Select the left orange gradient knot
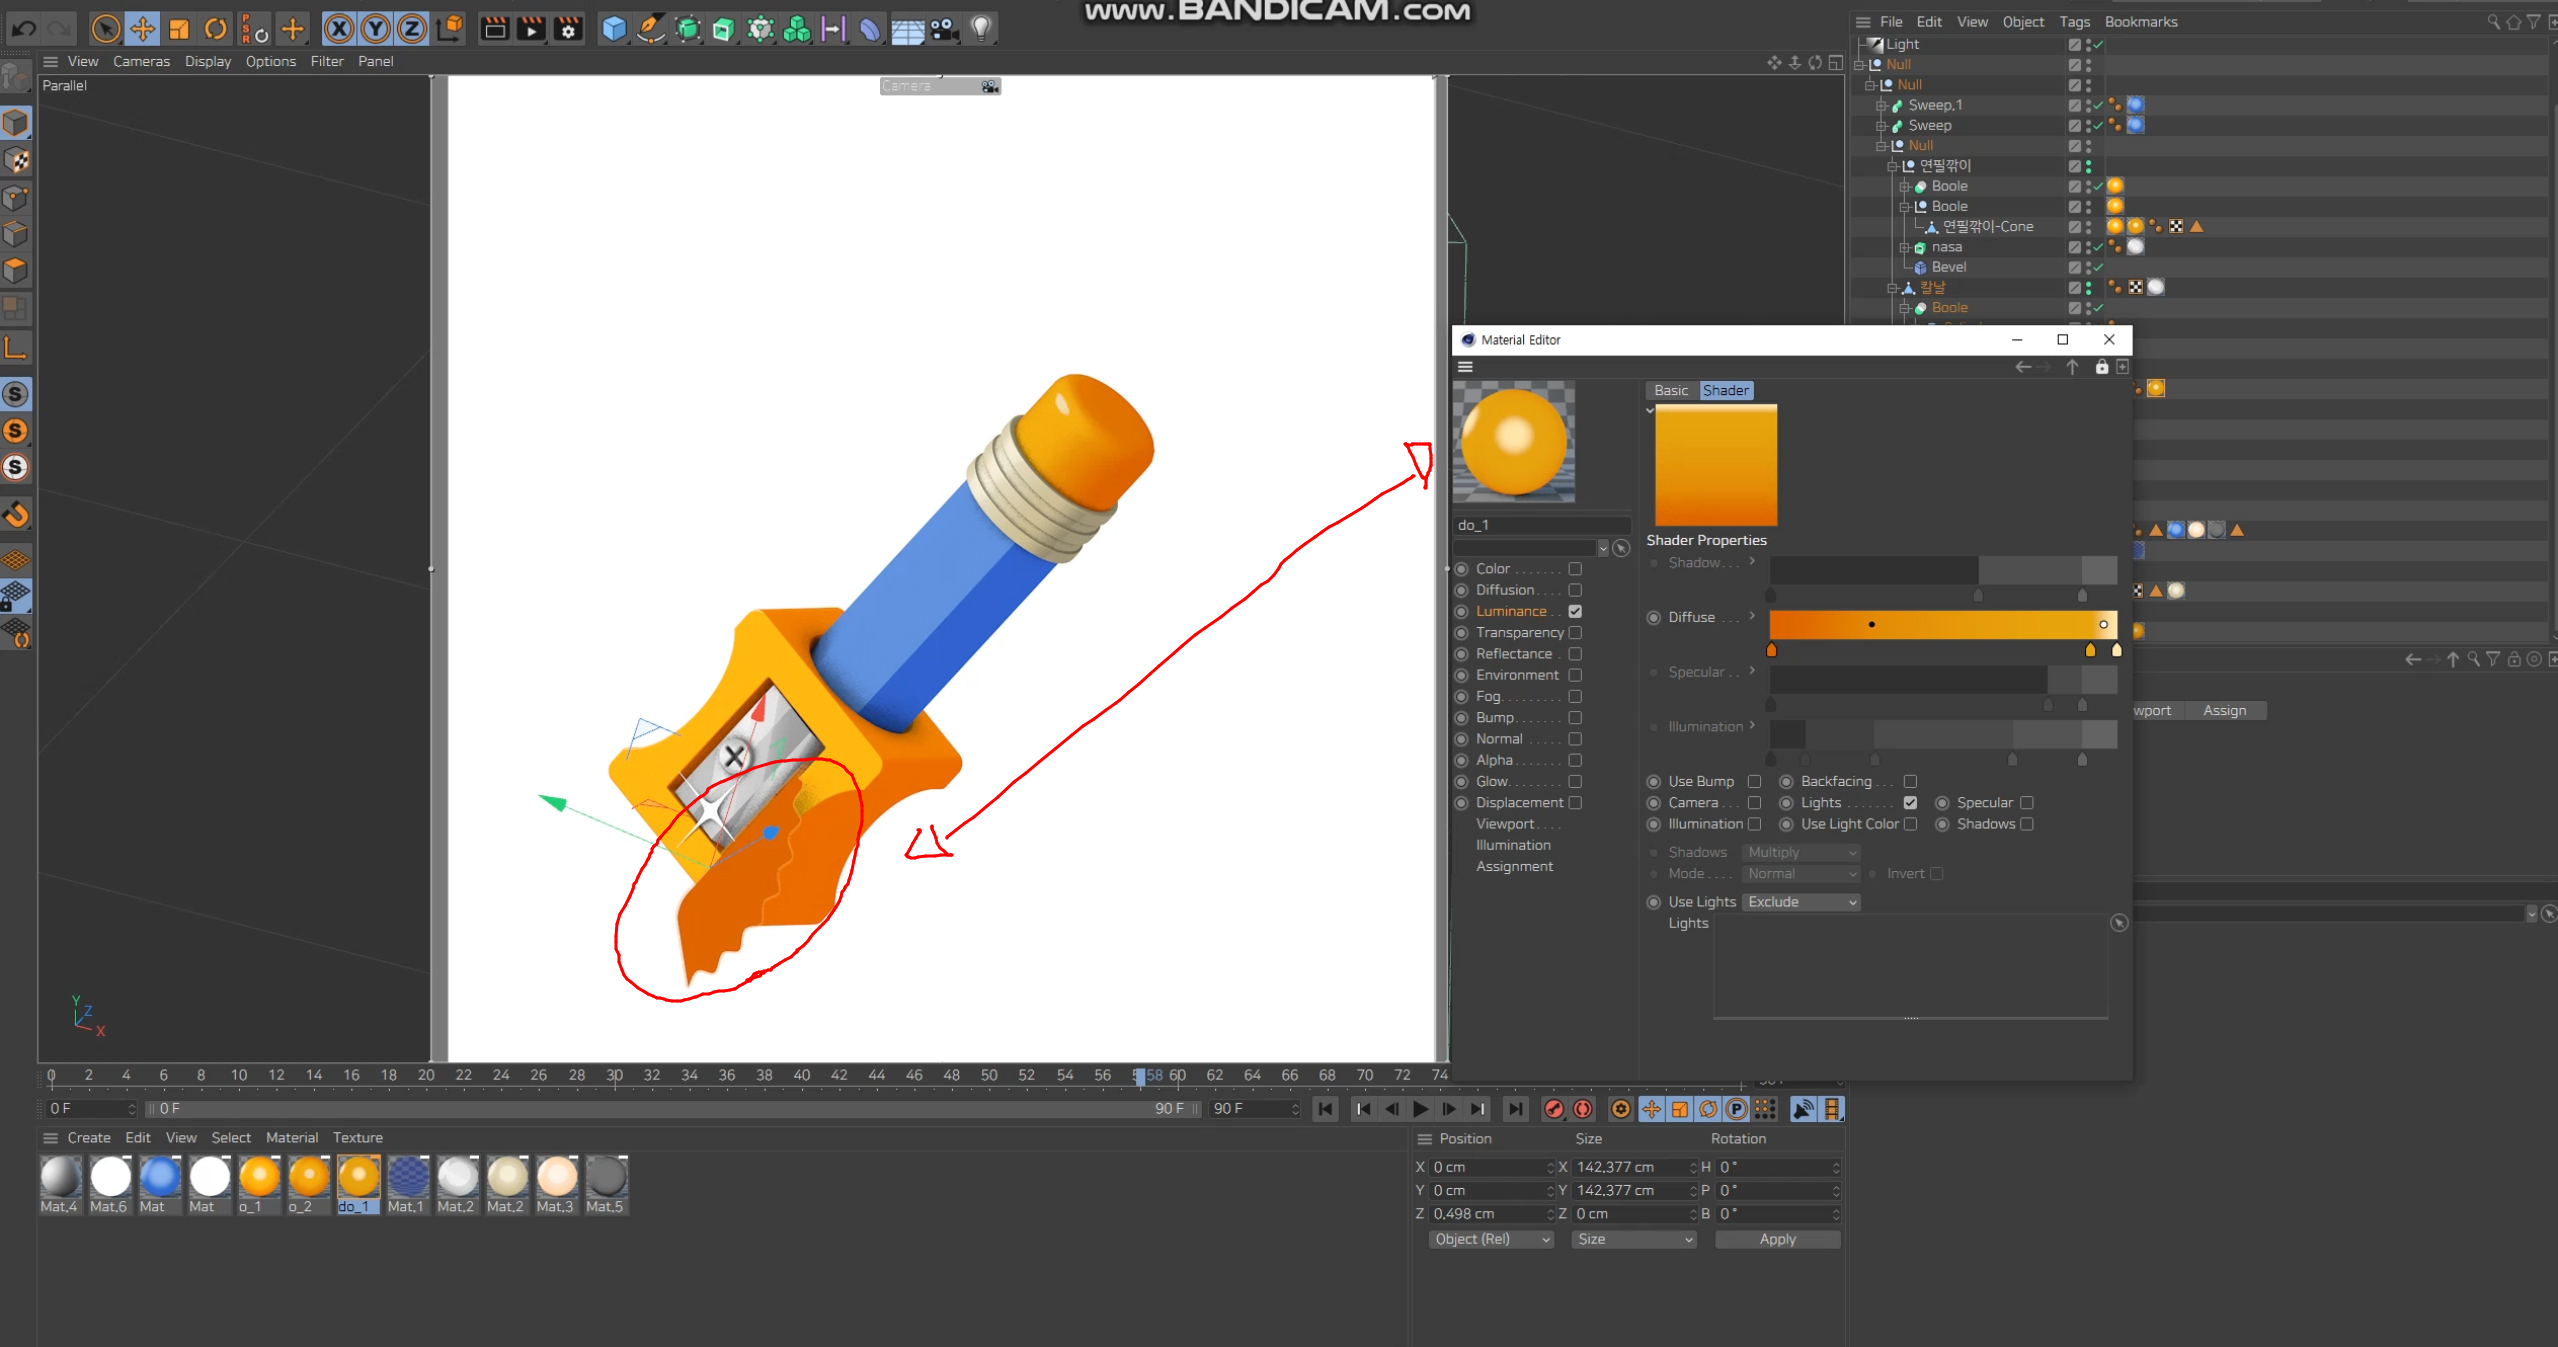This screenshot has height=1347, width=2558. pos(1771,650)
